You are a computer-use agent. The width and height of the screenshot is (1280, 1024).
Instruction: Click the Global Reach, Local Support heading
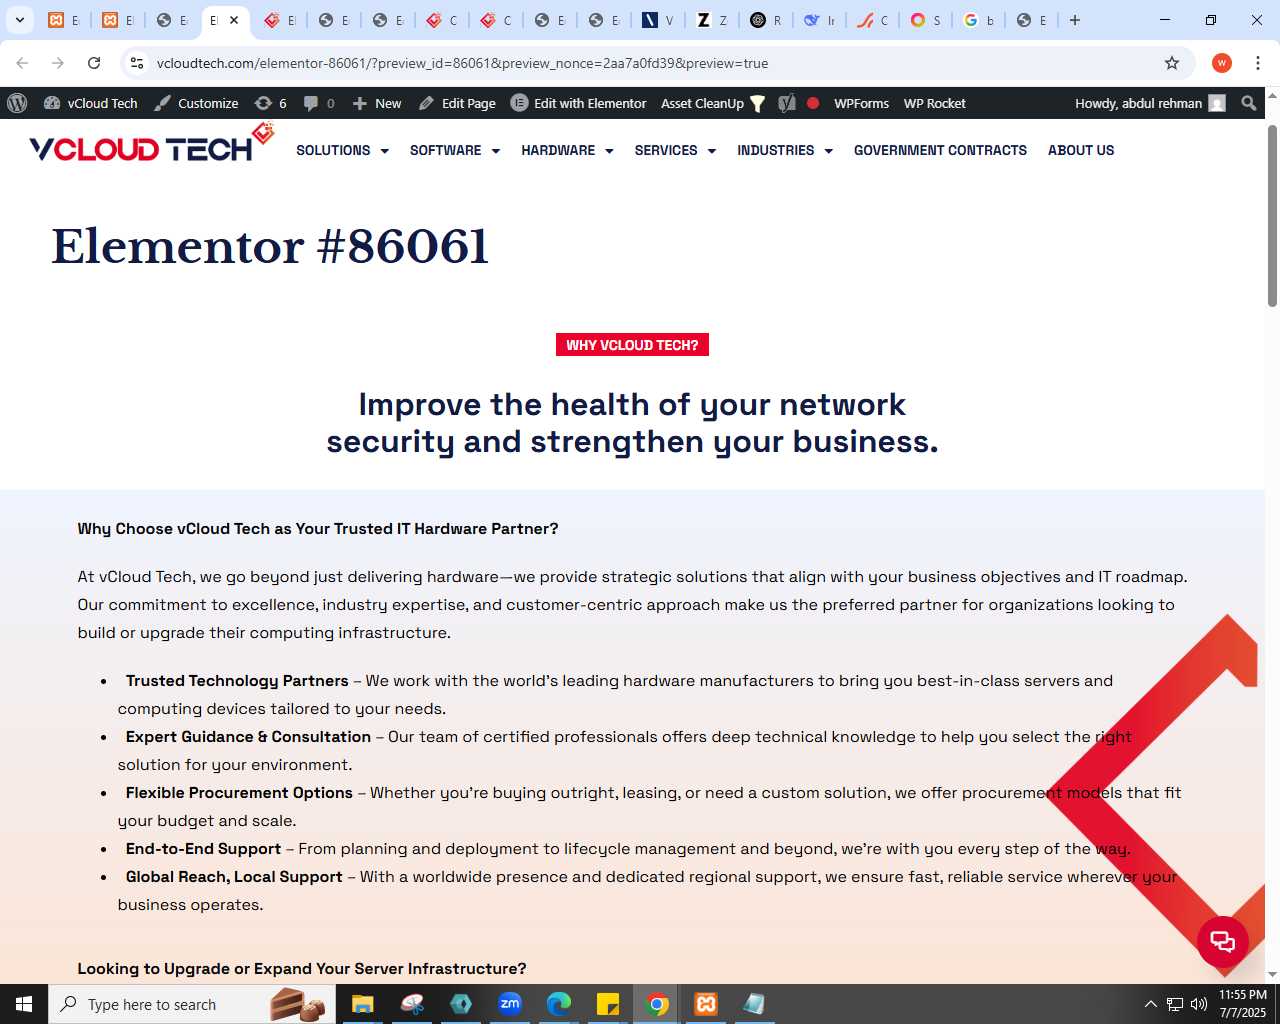pyautogui.click(x=234, y=877)
